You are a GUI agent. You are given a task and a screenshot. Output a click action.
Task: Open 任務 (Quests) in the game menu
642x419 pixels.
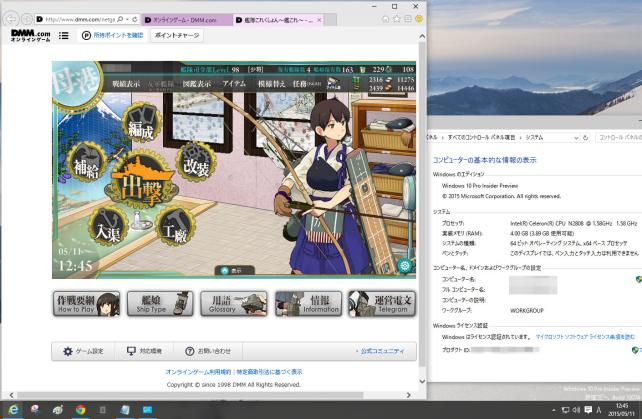306,84
